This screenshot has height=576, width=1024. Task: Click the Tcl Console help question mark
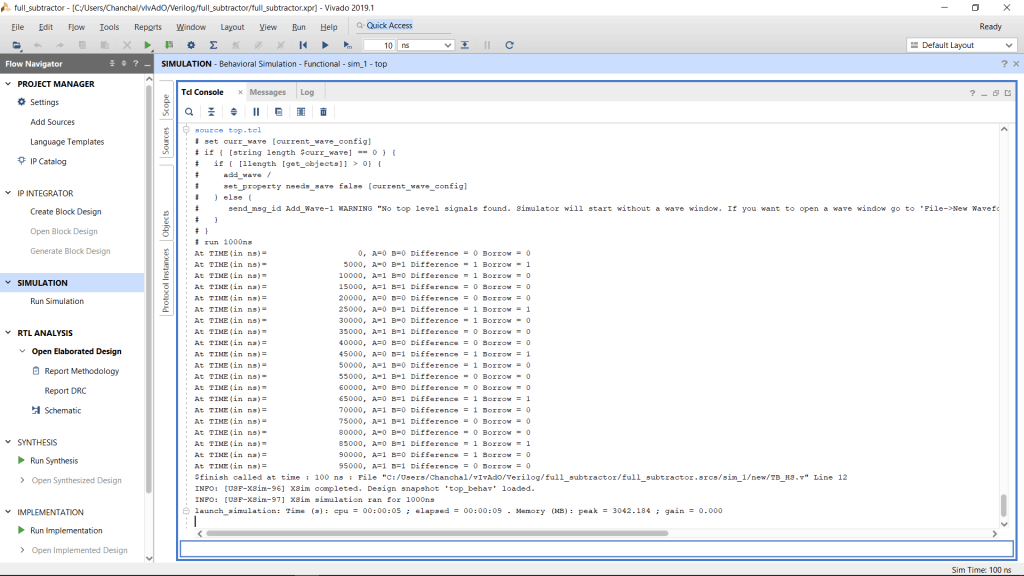pyautogui.click(x=972, y=93)
